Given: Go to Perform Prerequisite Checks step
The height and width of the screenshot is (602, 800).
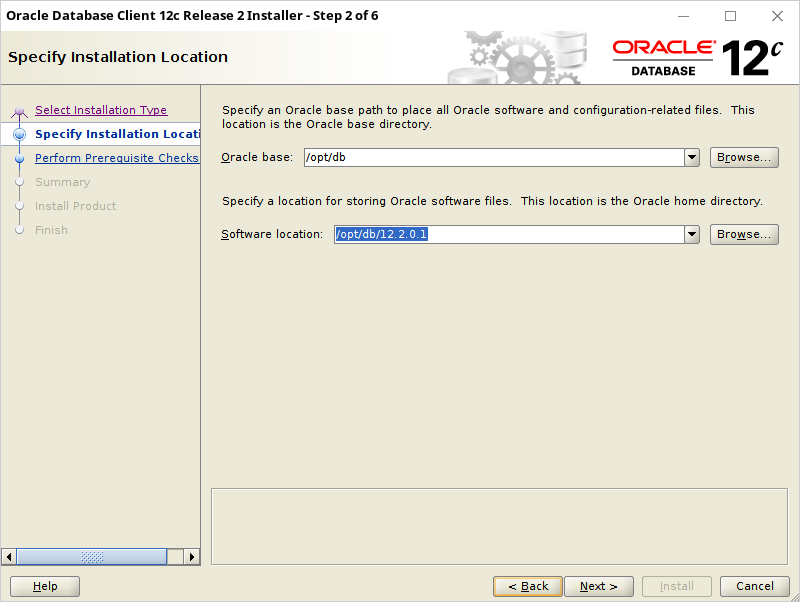Looking at the screenshot, I should tap(117, 158).
